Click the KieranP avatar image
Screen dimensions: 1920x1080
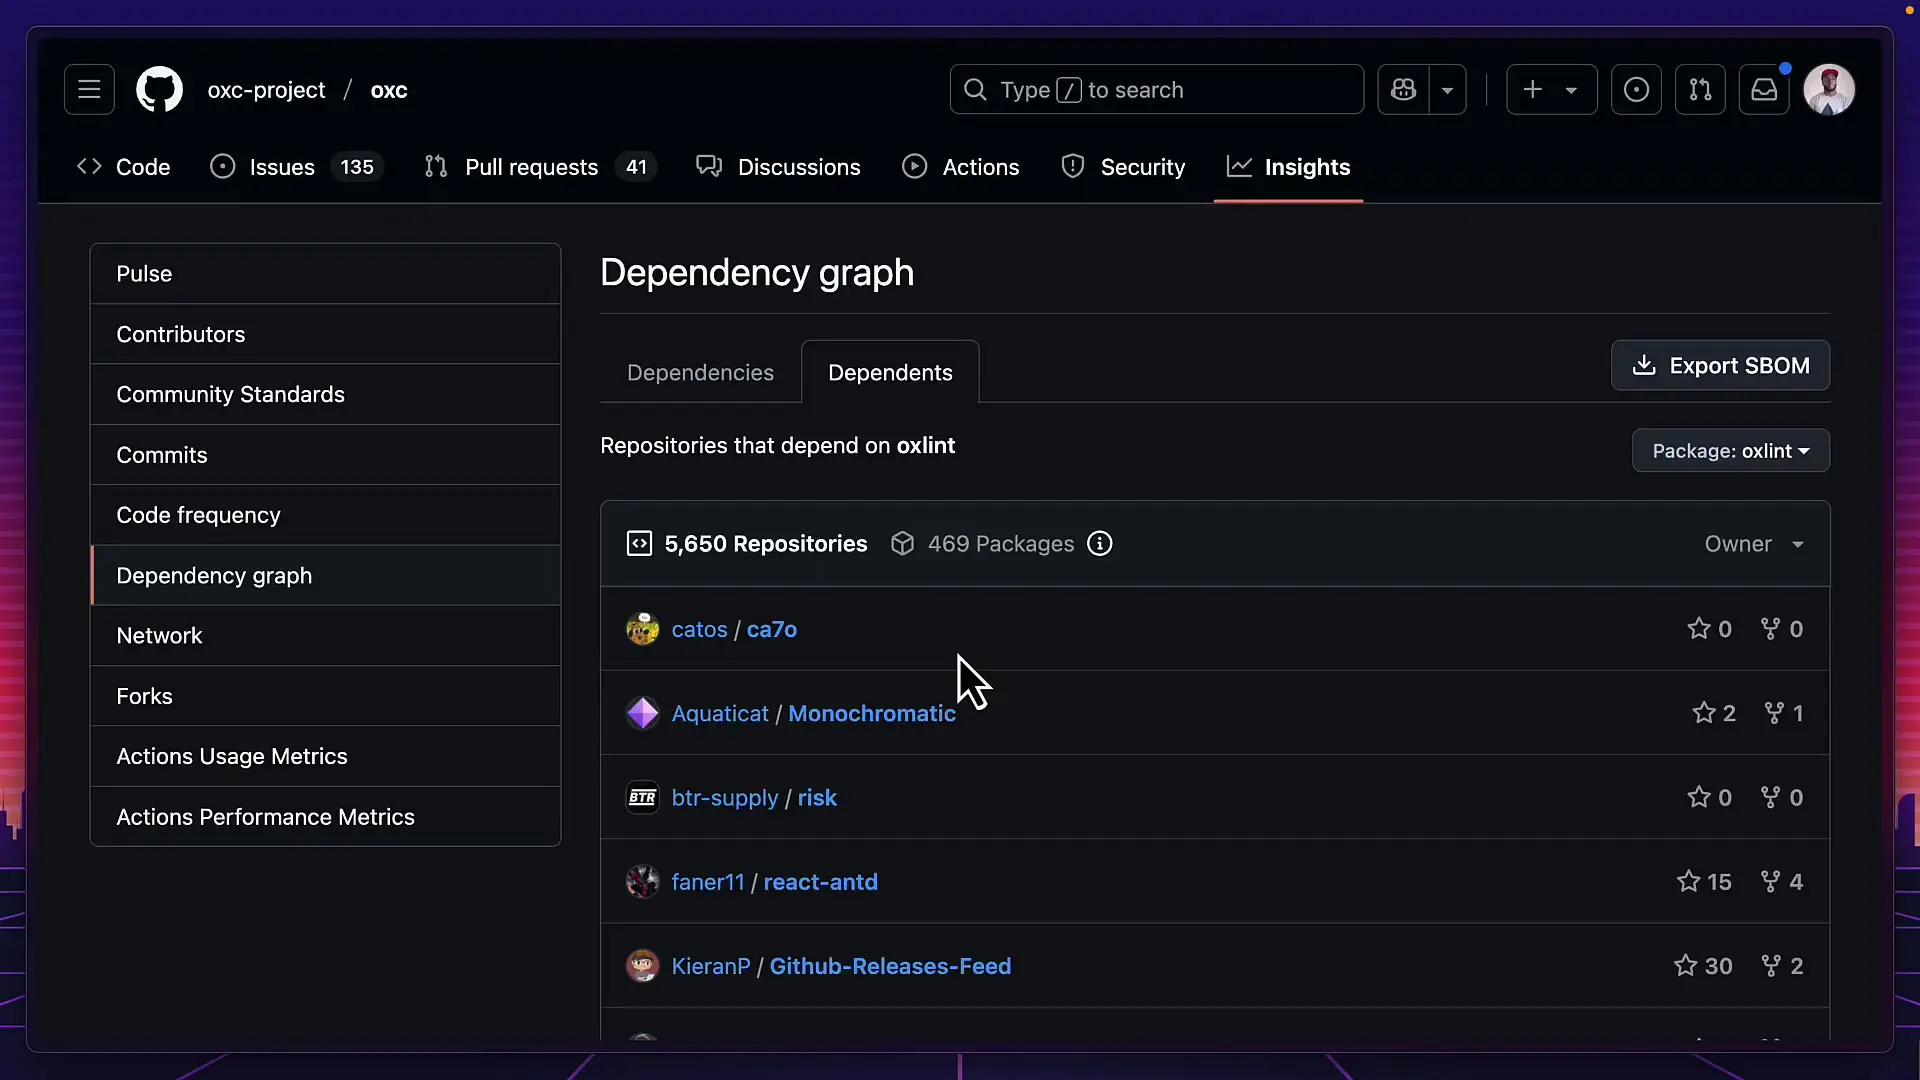[642, 966]
